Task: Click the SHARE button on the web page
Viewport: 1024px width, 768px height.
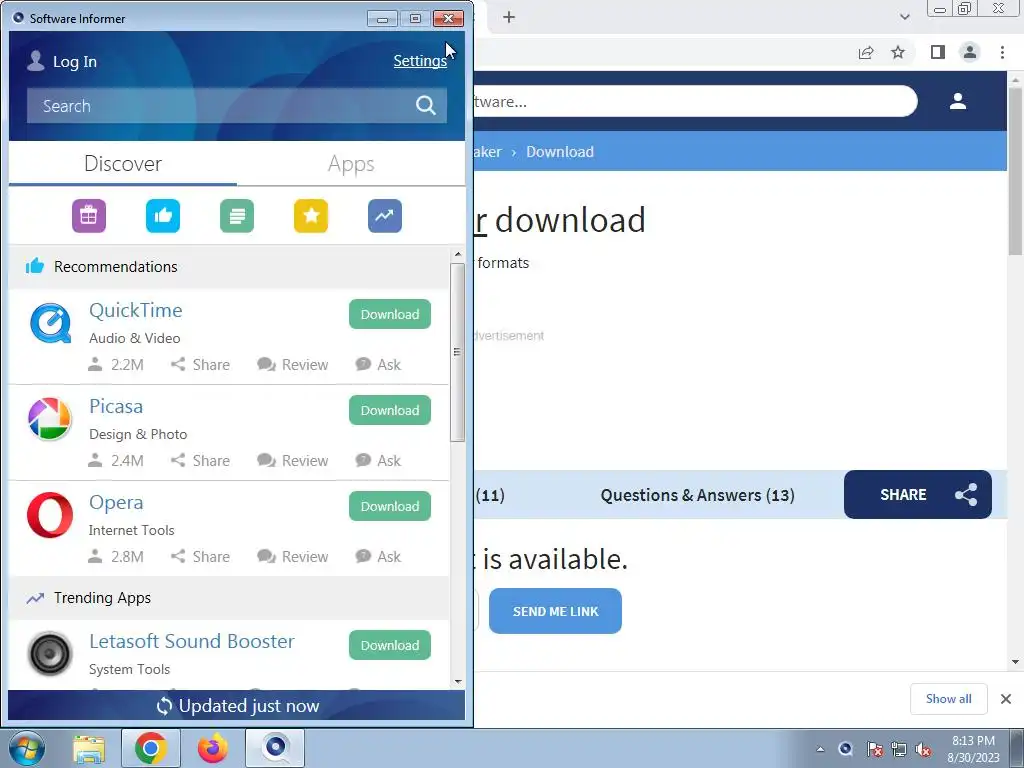Action: tap(918, 494)
